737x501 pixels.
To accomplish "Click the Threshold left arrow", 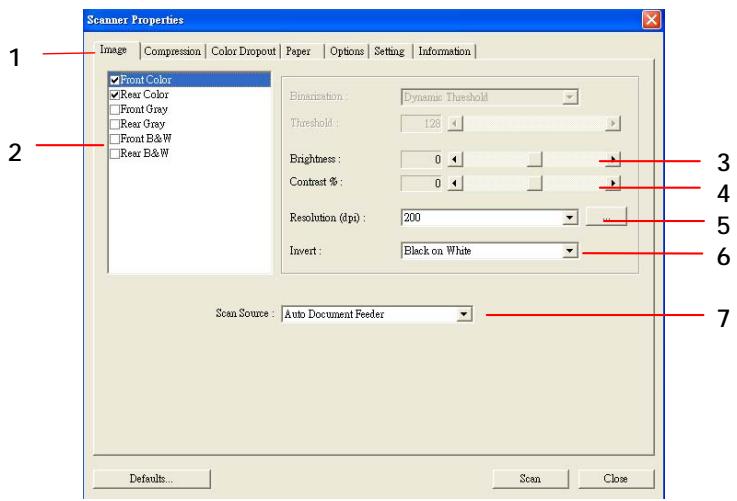I will tap(455, 124).
